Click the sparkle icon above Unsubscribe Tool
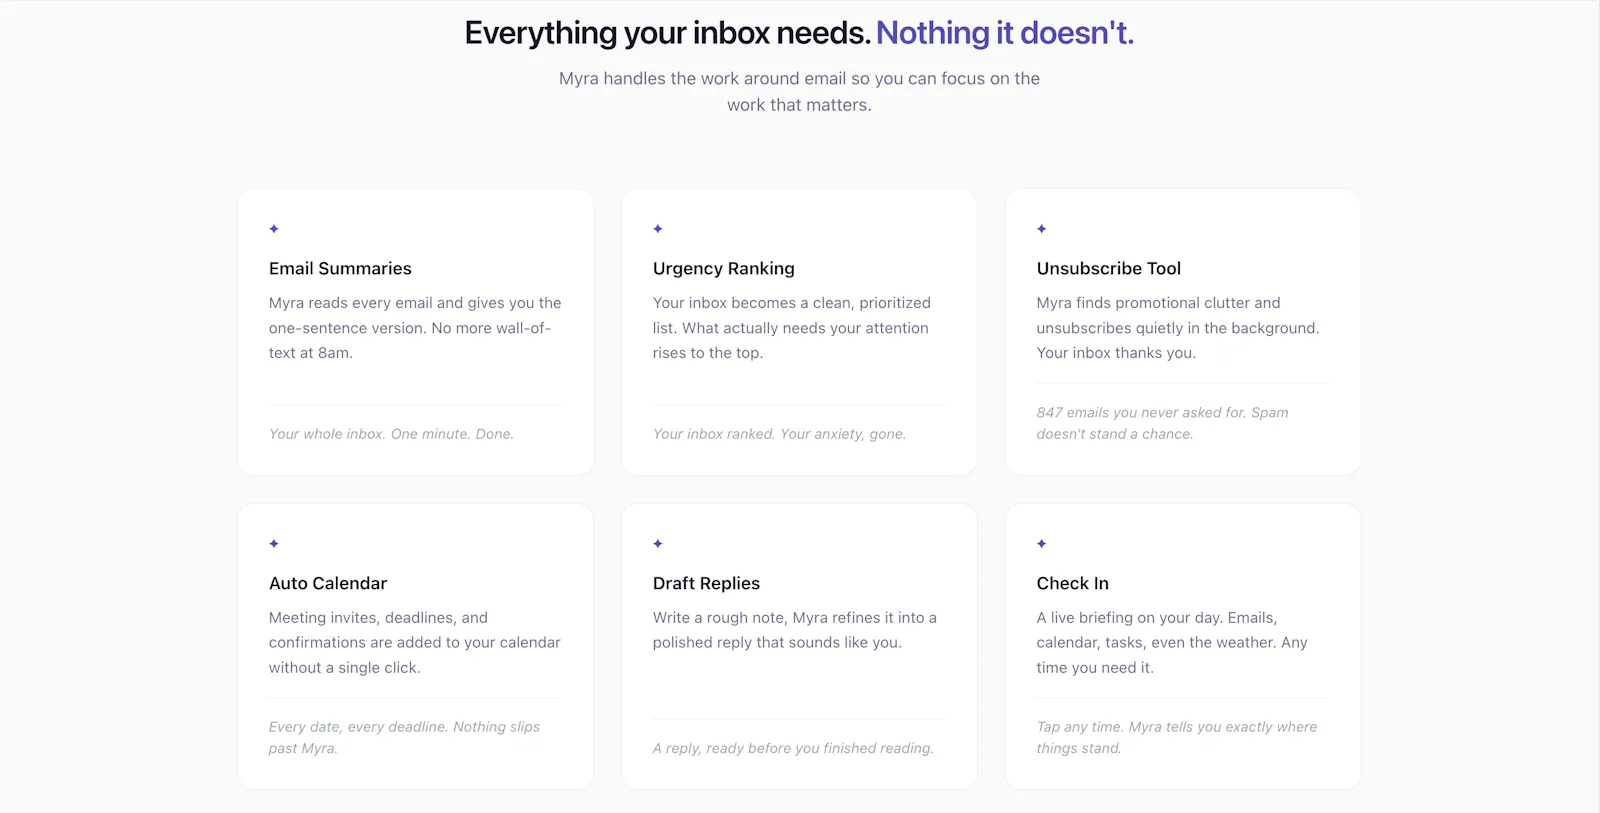Viewport: 1600px width, 813px height. pyautogui.click(x=1042, y=229)
